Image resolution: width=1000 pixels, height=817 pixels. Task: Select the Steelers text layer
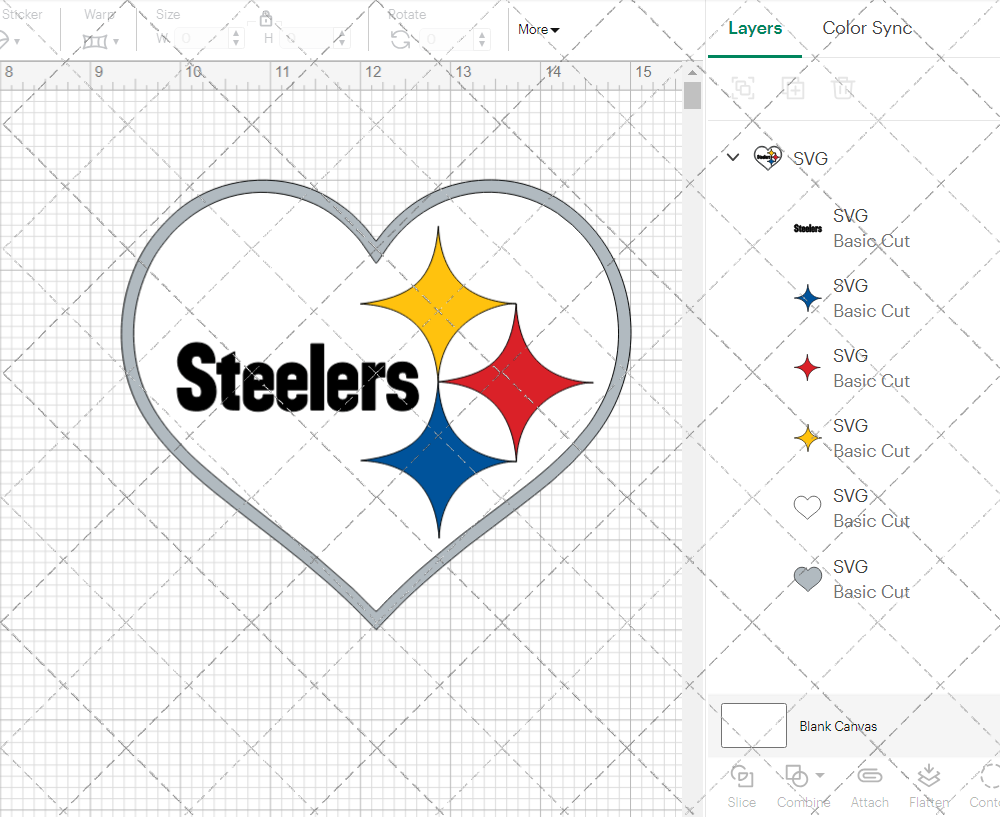point(850,228)
